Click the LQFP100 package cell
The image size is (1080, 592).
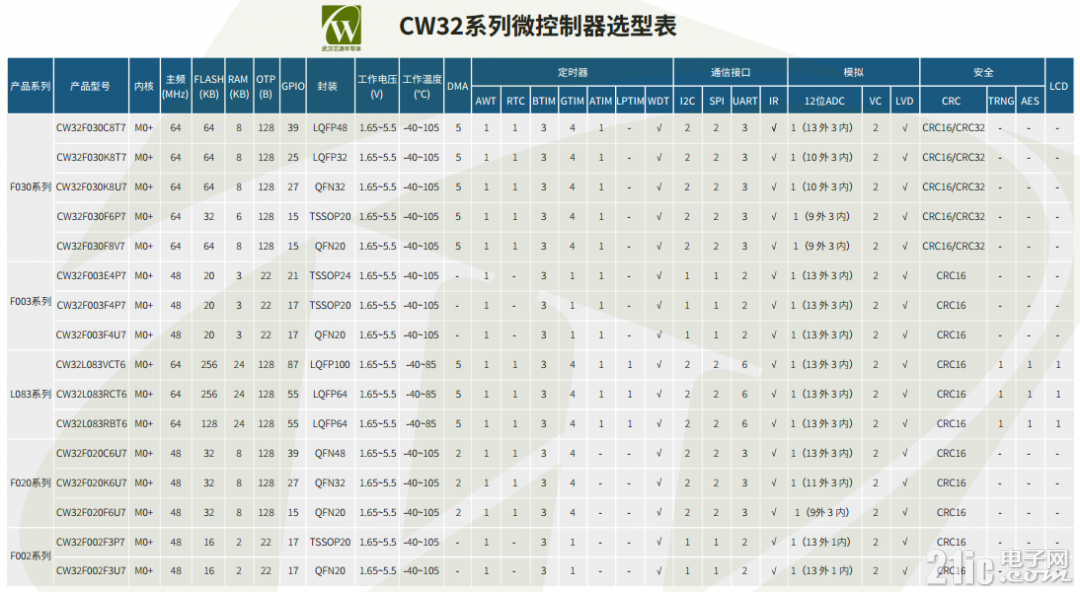coord(330,365)
